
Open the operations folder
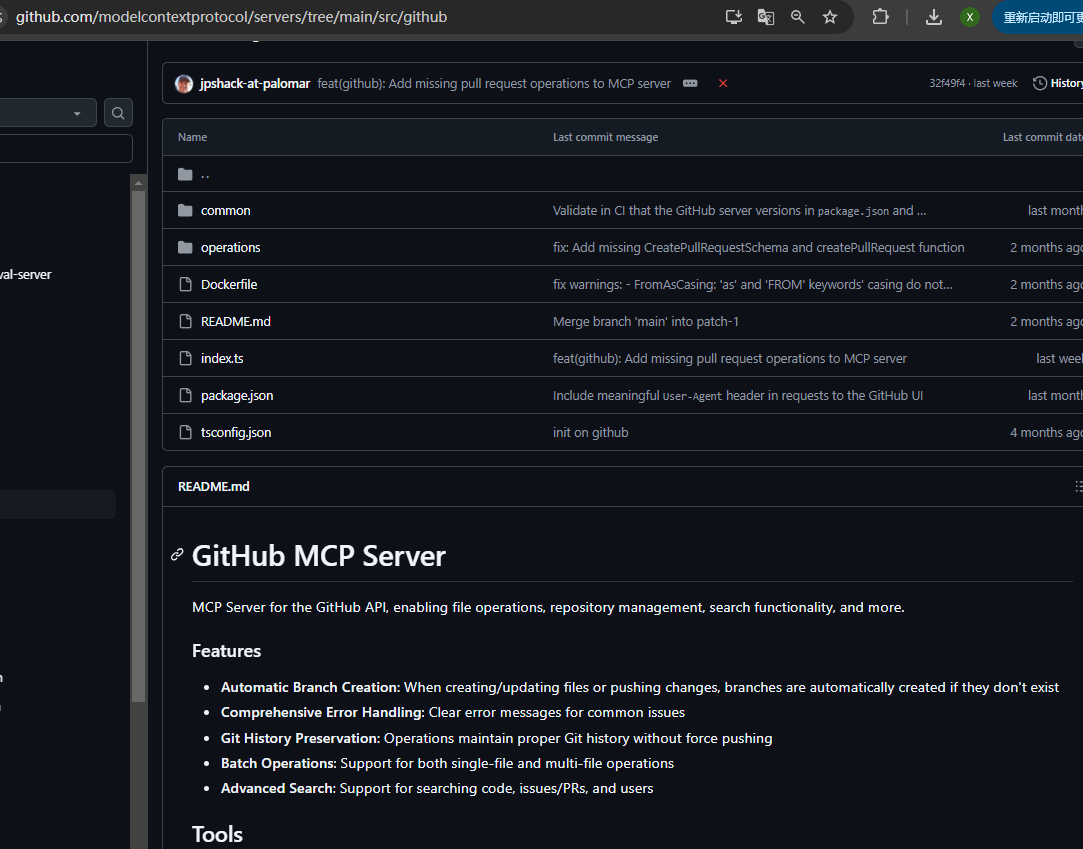230,248
